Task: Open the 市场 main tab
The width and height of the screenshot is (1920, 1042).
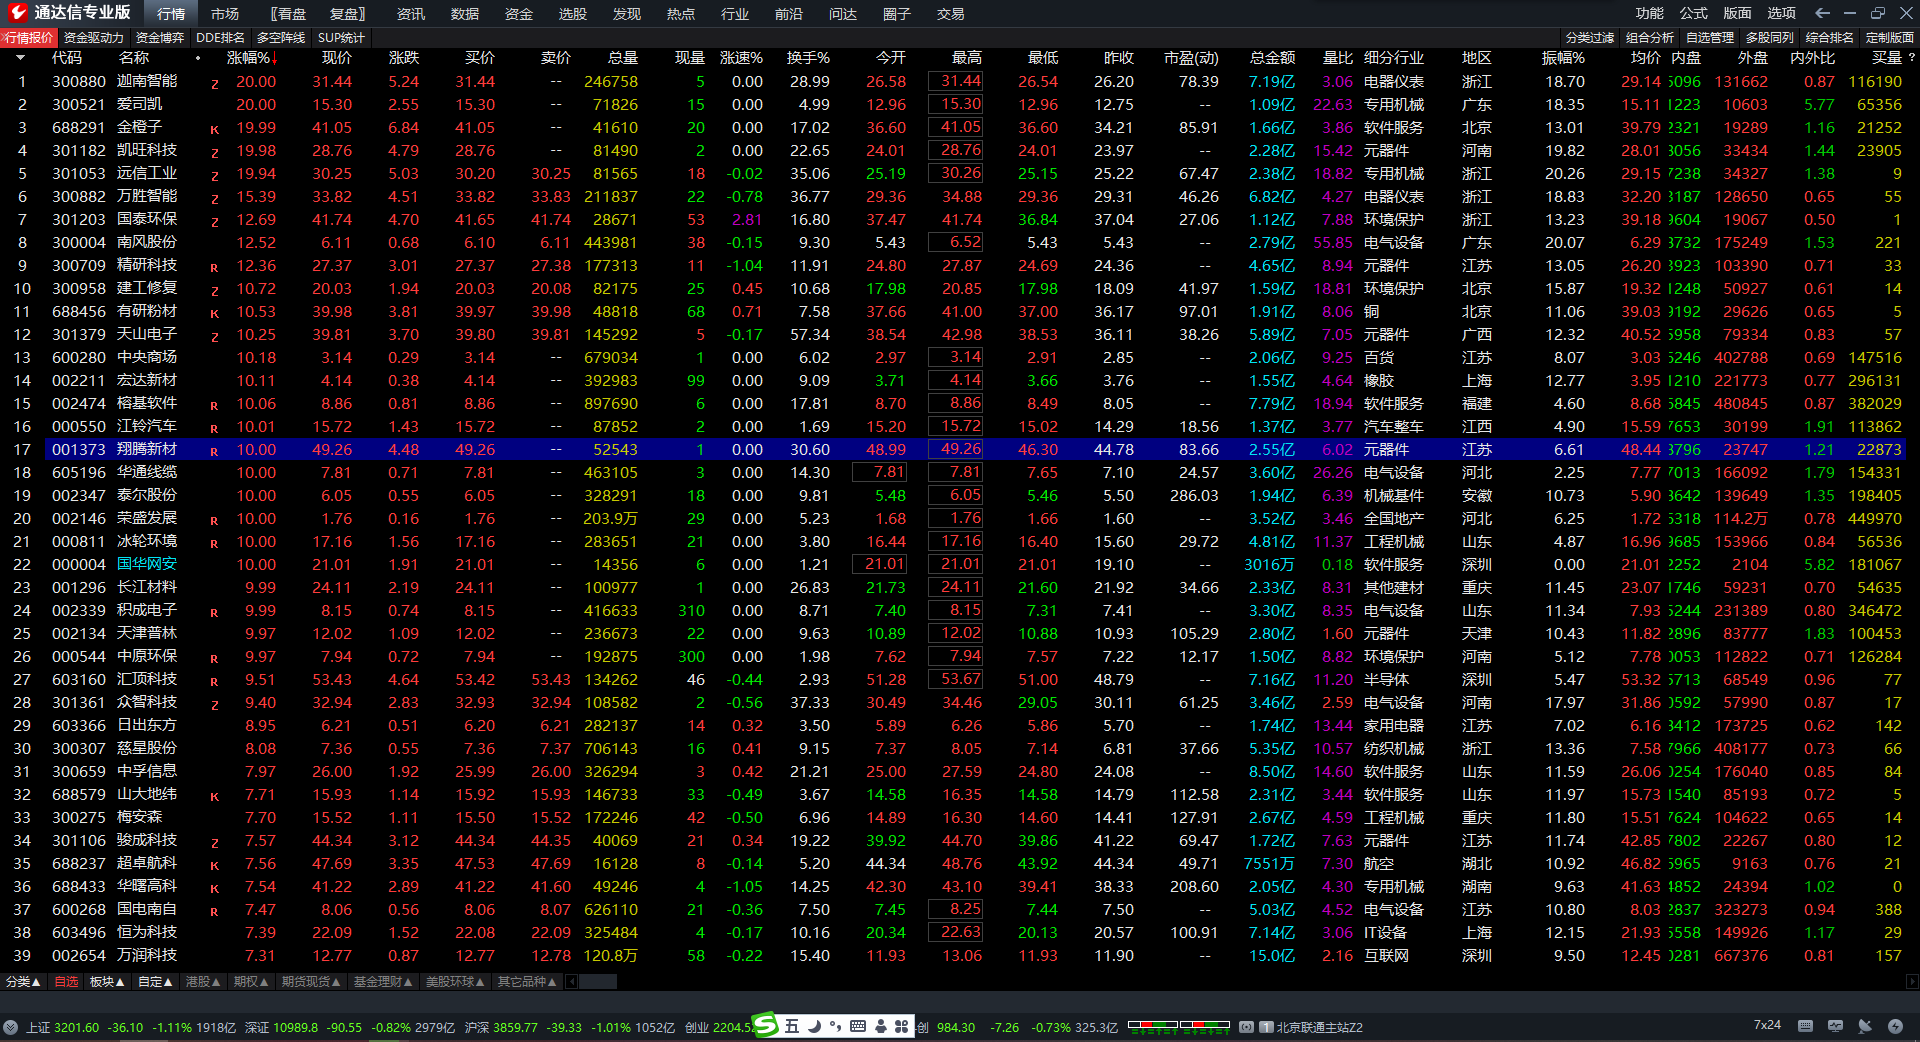Action: pyautogui.click(x=225, y=14)
